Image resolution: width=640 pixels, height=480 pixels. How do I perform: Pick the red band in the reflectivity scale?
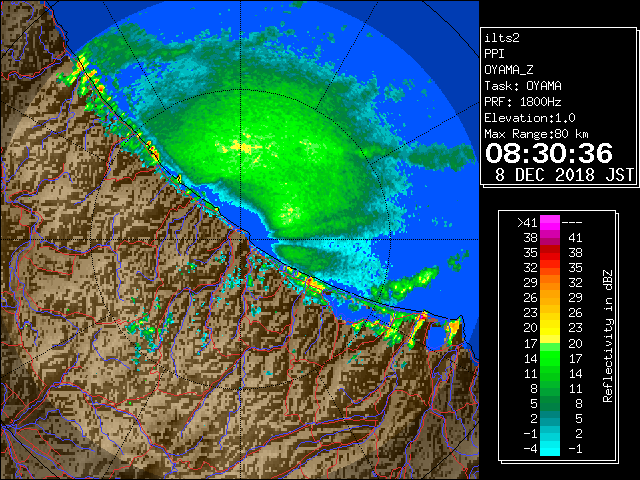click(x=550, y=253)
